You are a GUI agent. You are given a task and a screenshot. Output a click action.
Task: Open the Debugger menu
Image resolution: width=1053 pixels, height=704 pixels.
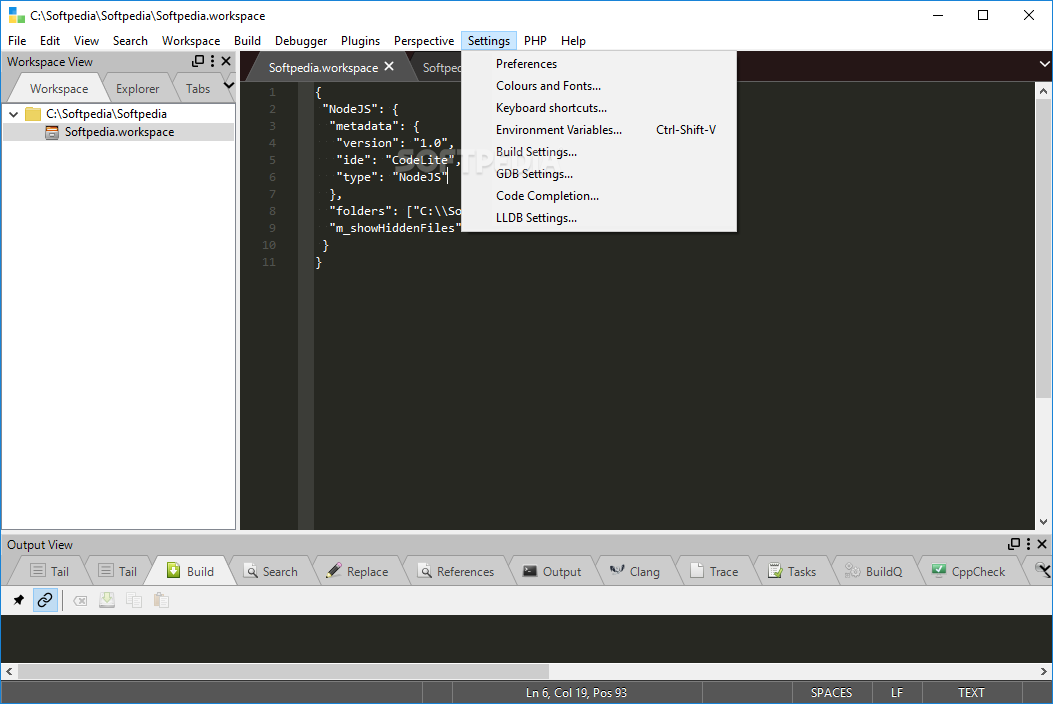301,41
